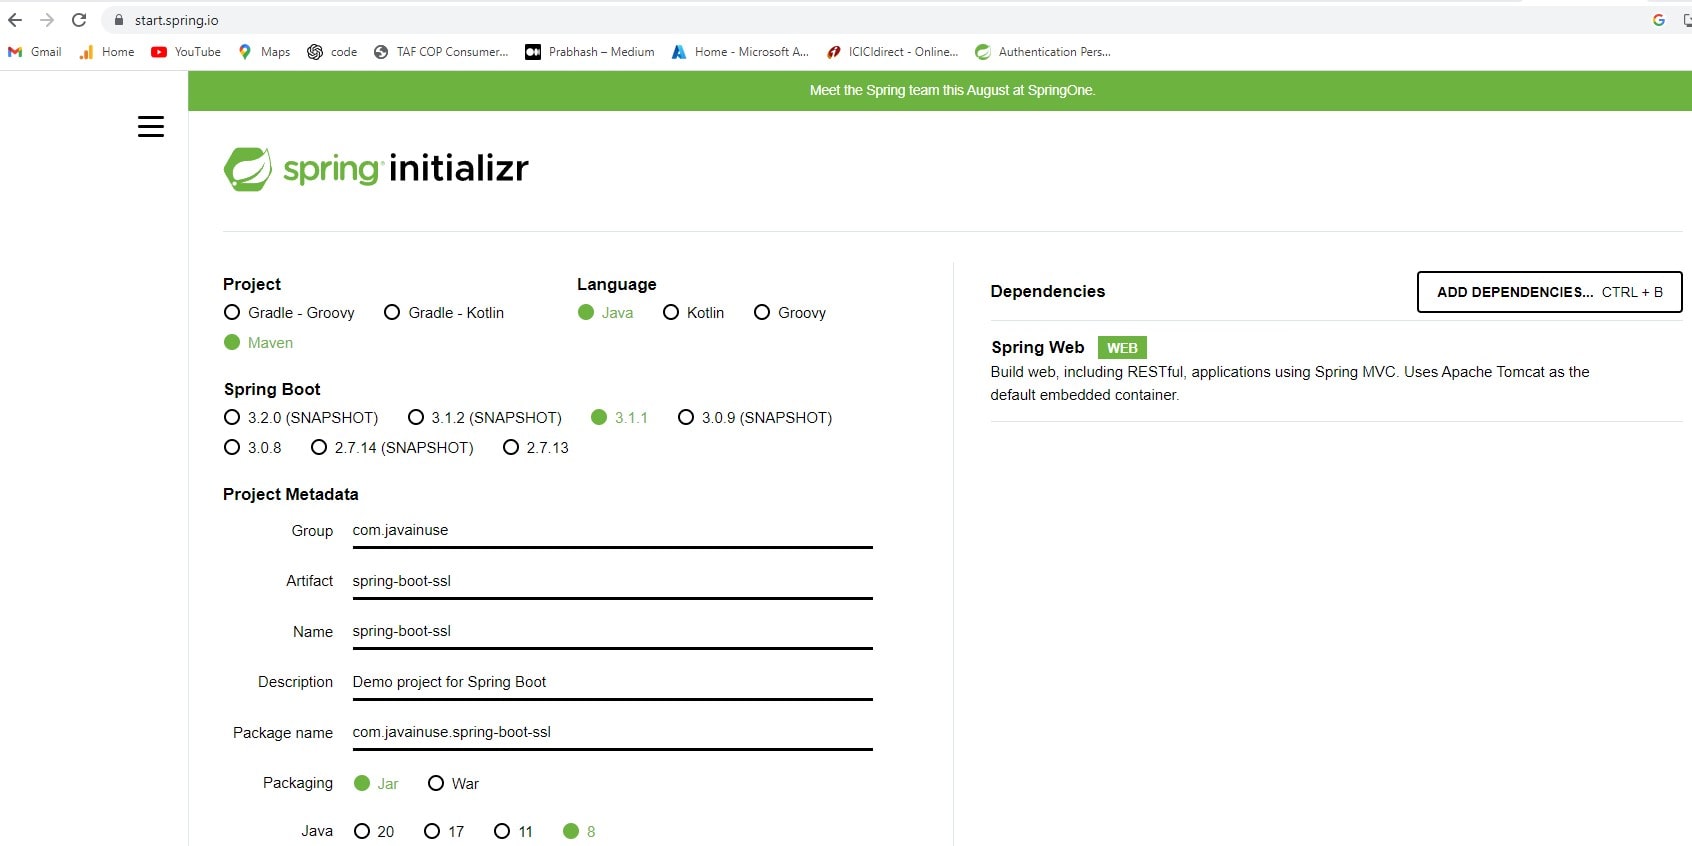The width and height of the screenshot is (1692, 846).
Task: Open the Maps bookmark
Action: tap(264, 52)
